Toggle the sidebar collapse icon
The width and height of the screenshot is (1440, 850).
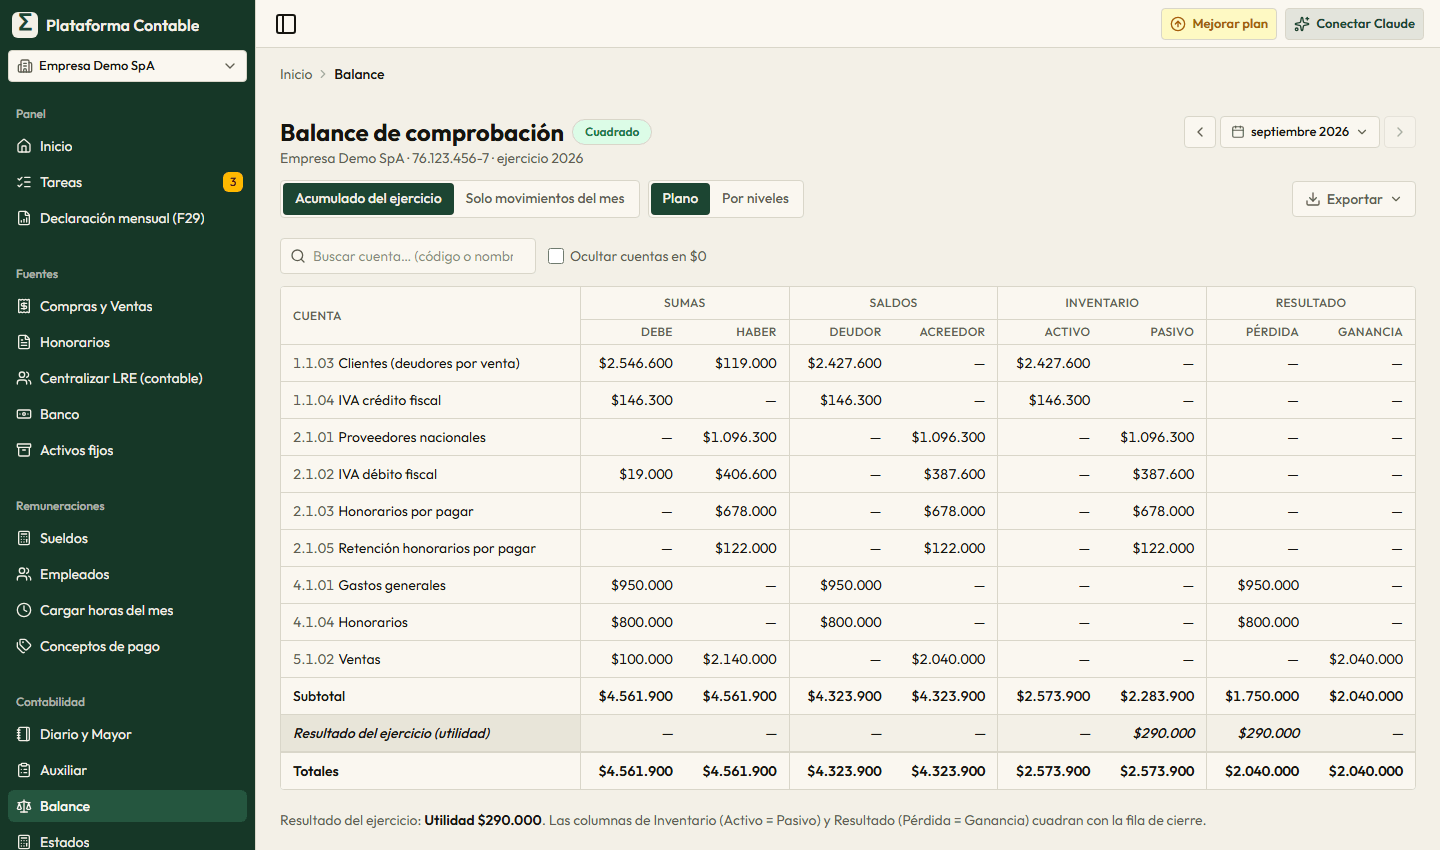tap(286, 24)
